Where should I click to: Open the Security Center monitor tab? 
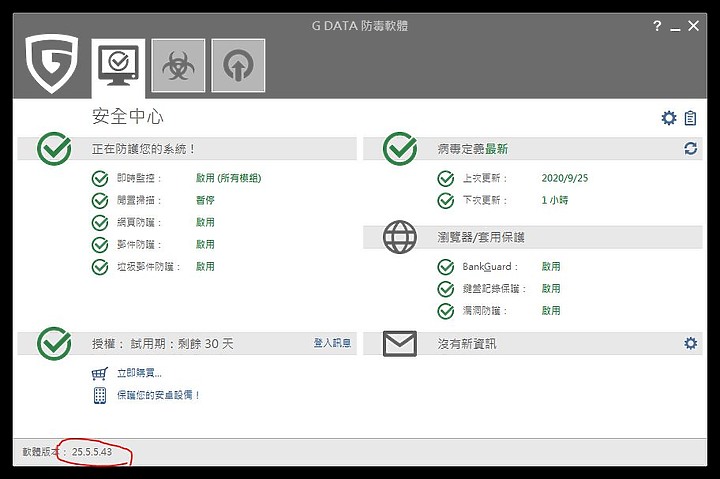(118, 66)
